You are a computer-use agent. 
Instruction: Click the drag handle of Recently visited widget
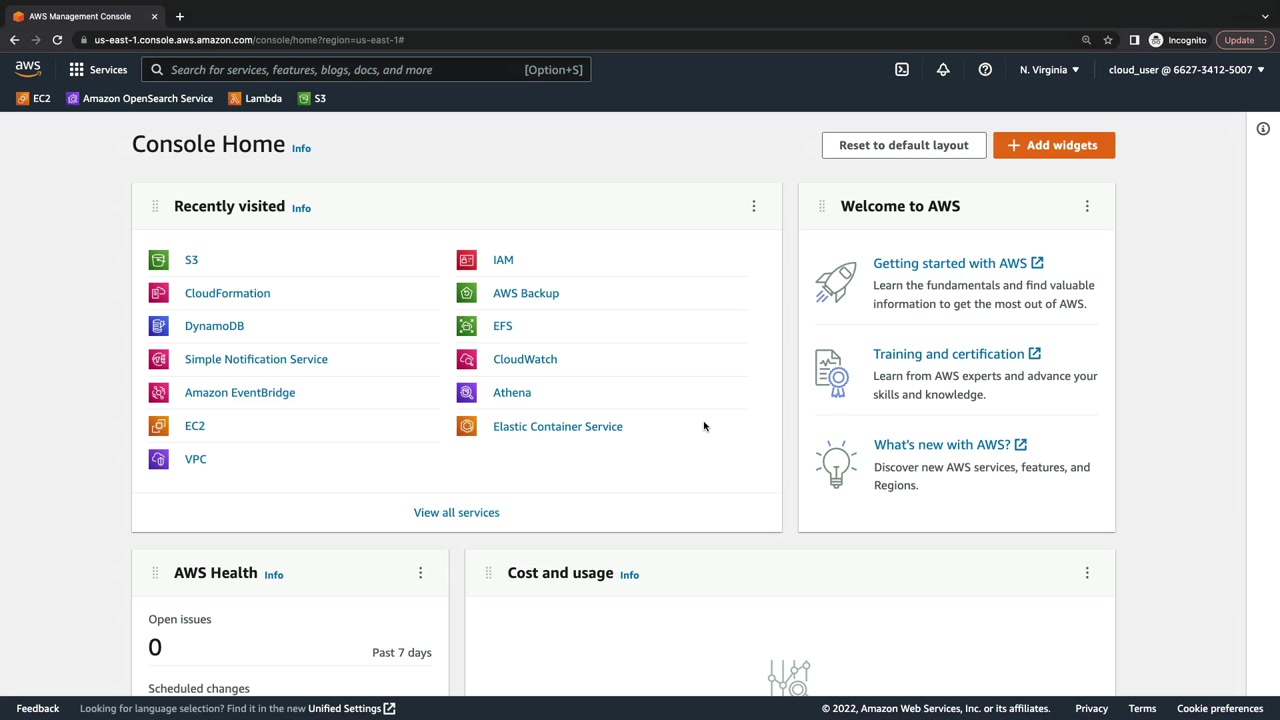coord(155,206)
